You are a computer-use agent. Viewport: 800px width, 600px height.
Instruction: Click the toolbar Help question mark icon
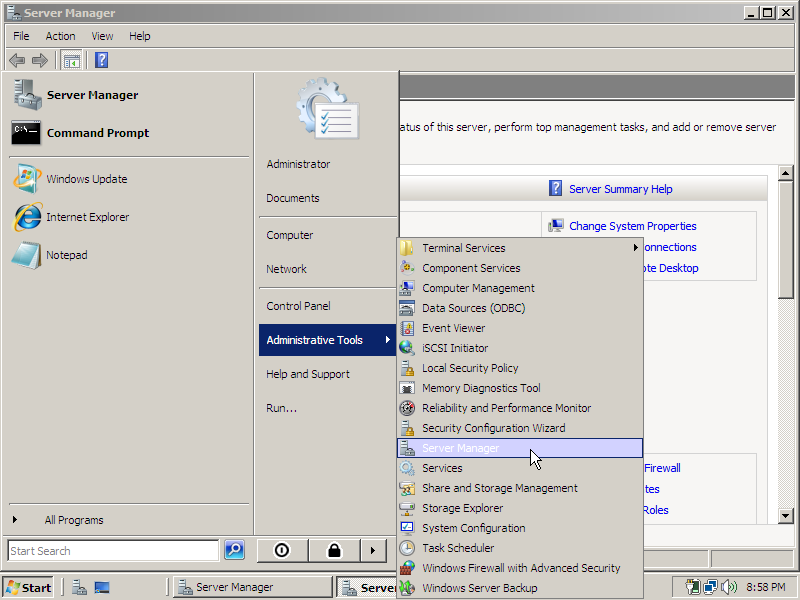click(x=102, y=60)
